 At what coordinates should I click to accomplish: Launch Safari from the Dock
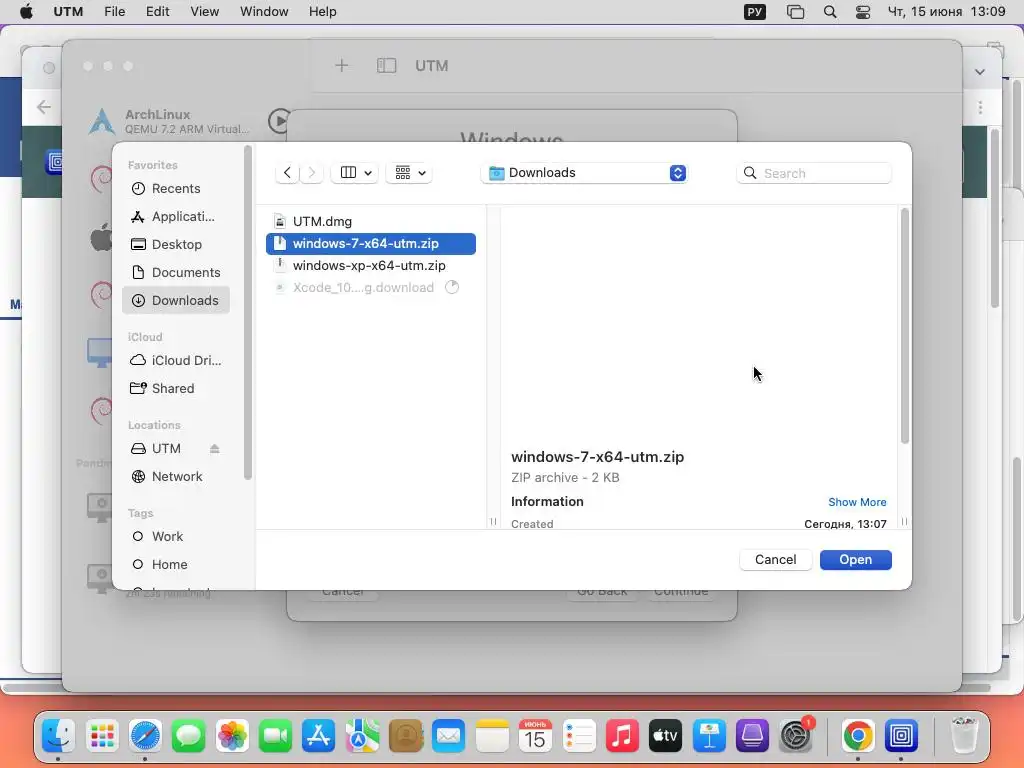tap(145, 735)
